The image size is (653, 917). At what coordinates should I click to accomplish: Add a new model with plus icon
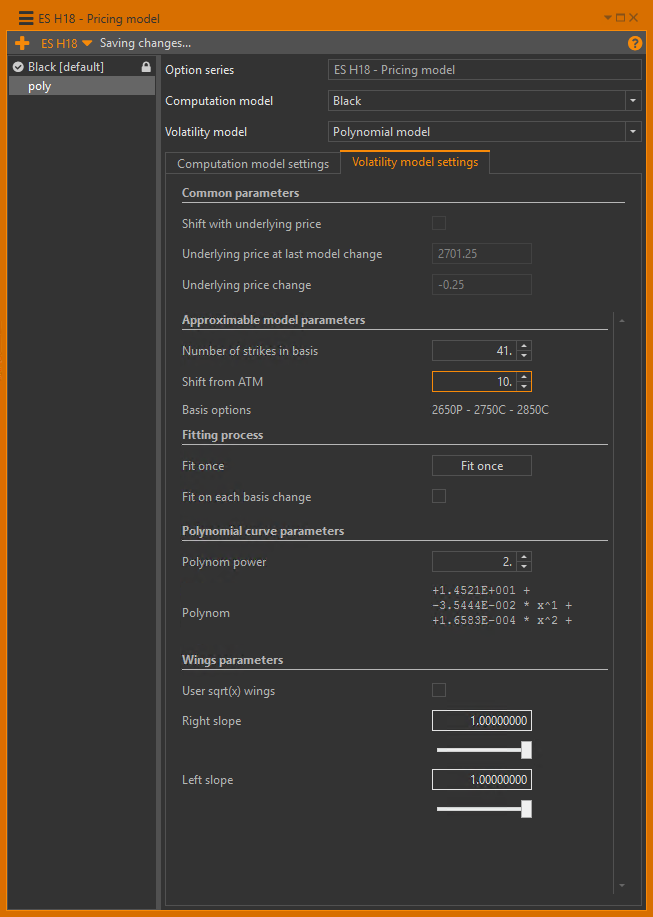(22, 43)
